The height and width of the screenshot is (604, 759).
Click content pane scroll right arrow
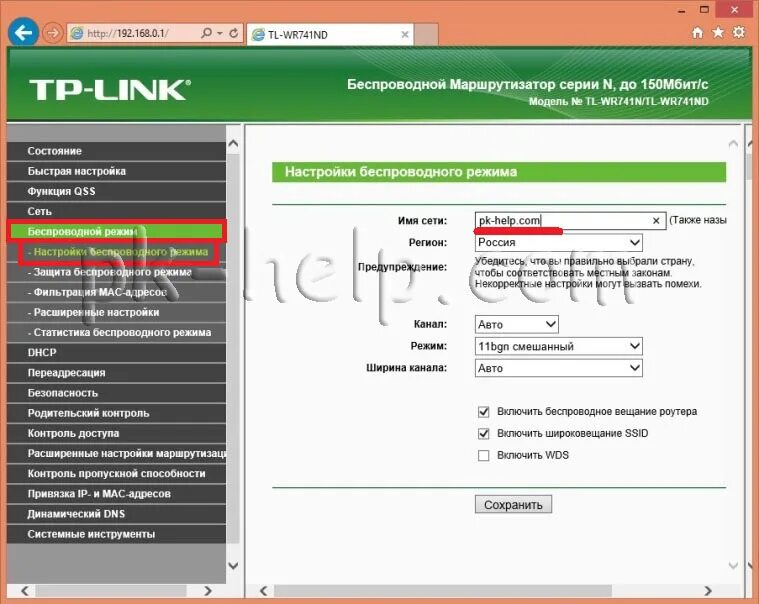[708, 590]
